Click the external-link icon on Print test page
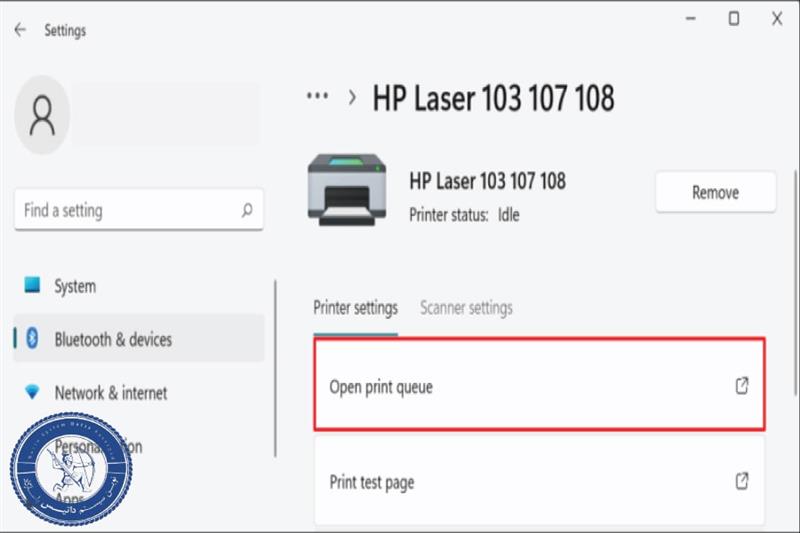 tap(742, 481)
